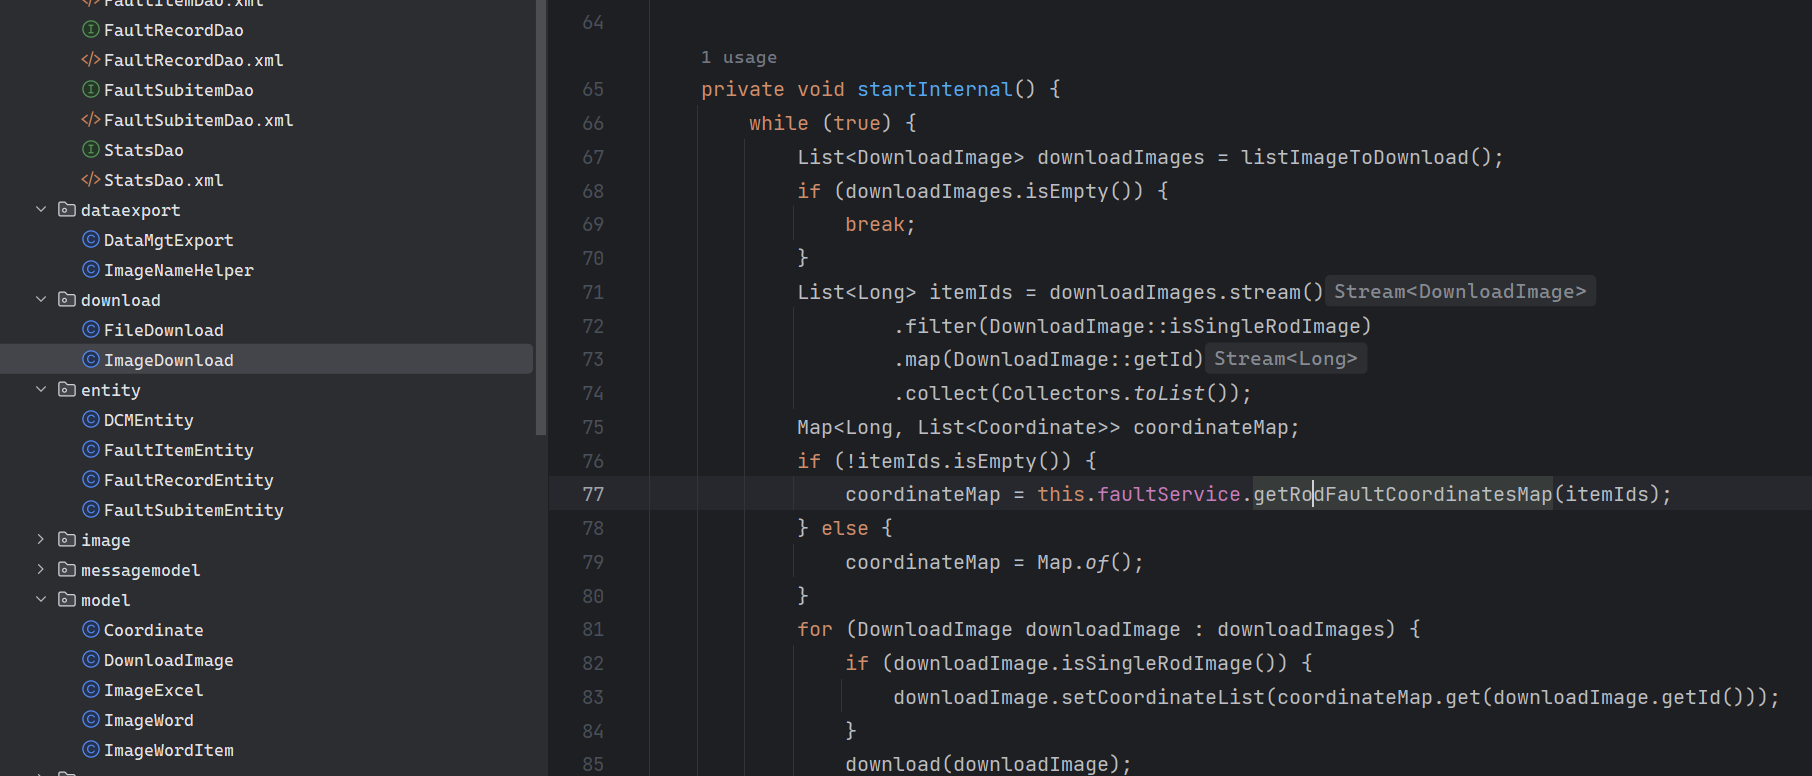Click faultService field reference on line 77
Screen dimensions: 1812x776
point(1169,494)
